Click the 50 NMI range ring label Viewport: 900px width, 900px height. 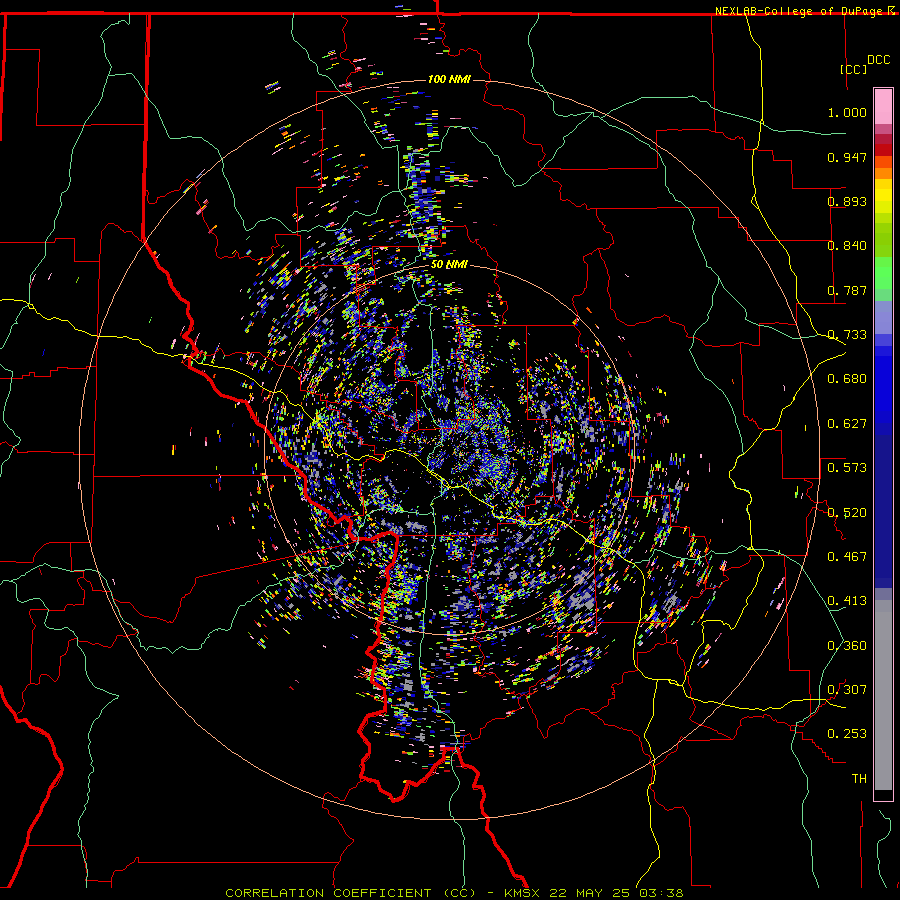(x=449, y=265)
